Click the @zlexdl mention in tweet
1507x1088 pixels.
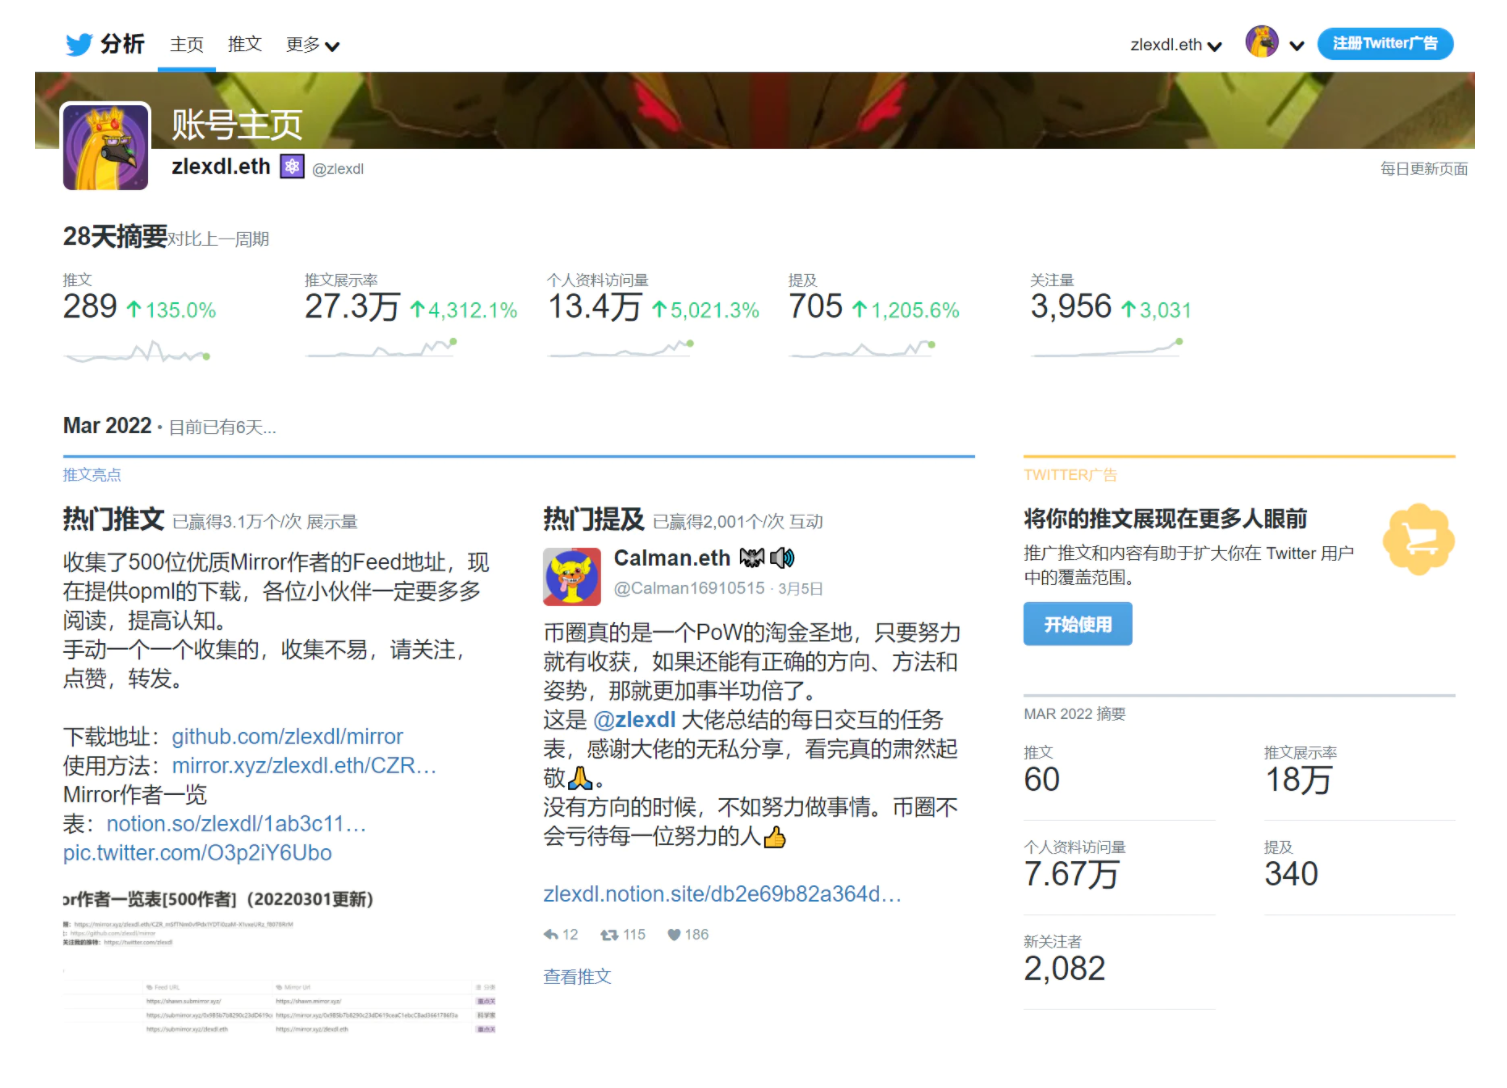634,720
